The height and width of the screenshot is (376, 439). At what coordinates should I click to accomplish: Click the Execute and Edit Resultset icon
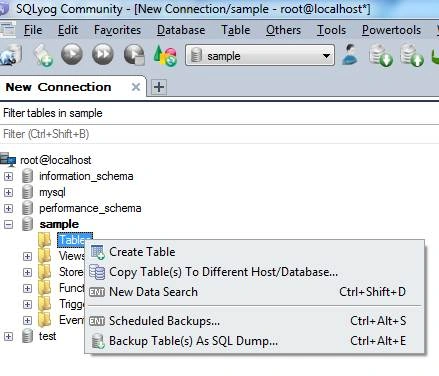click(134, 55)
